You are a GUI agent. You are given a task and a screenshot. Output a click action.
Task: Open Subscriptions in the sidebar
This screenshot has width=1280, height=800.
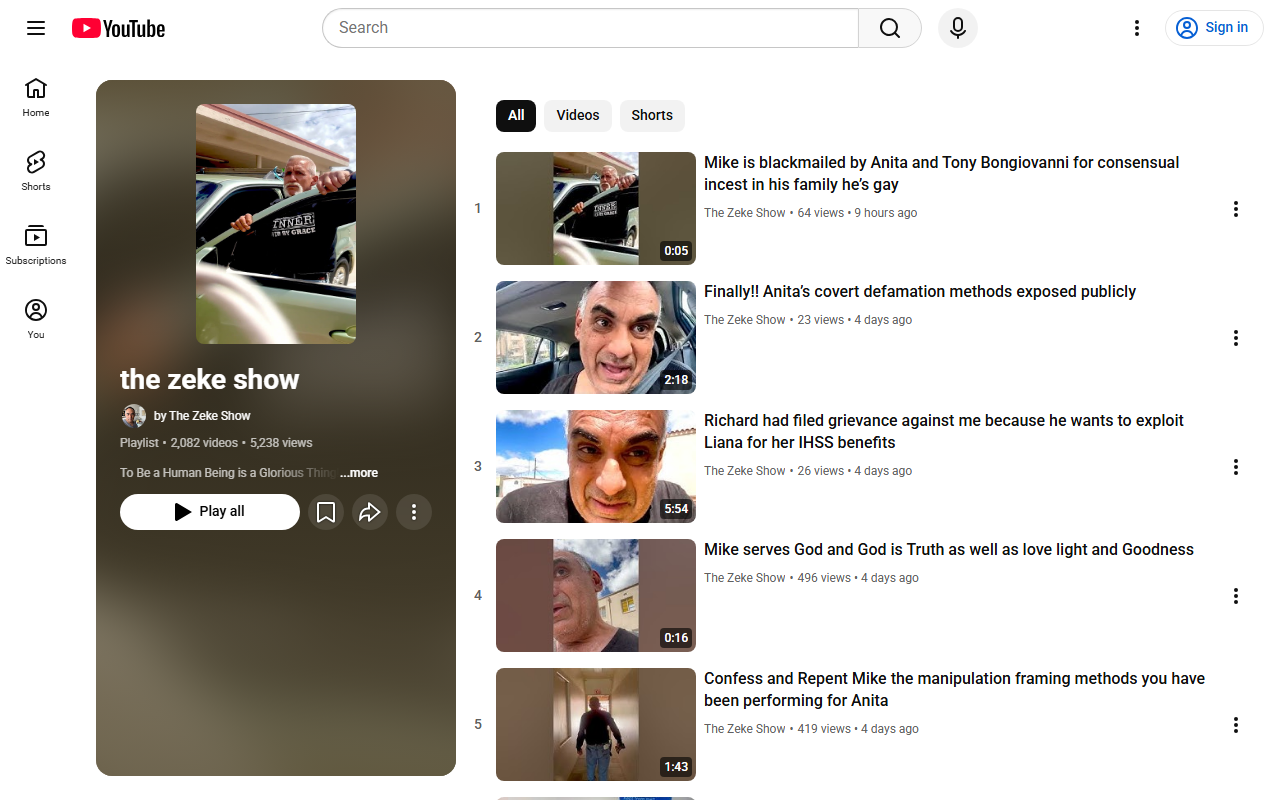36,245
